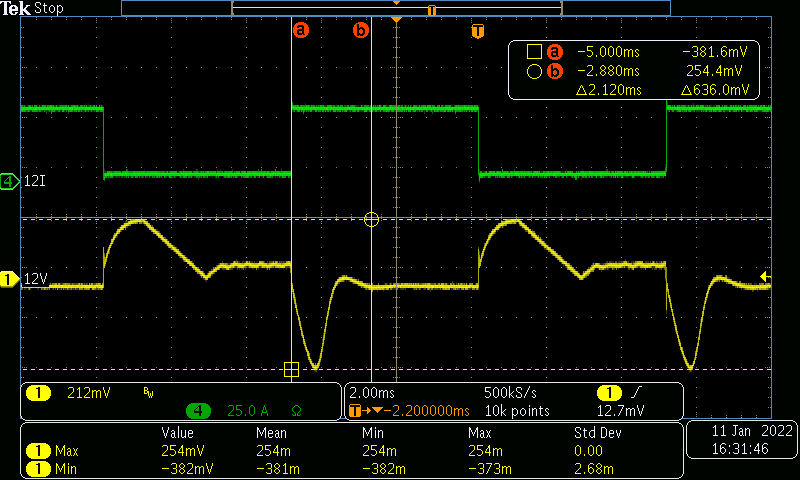Click the circle cursor b on the waveform
The height and width of the screenshot is (480, 800).
(x=372, y=219)
